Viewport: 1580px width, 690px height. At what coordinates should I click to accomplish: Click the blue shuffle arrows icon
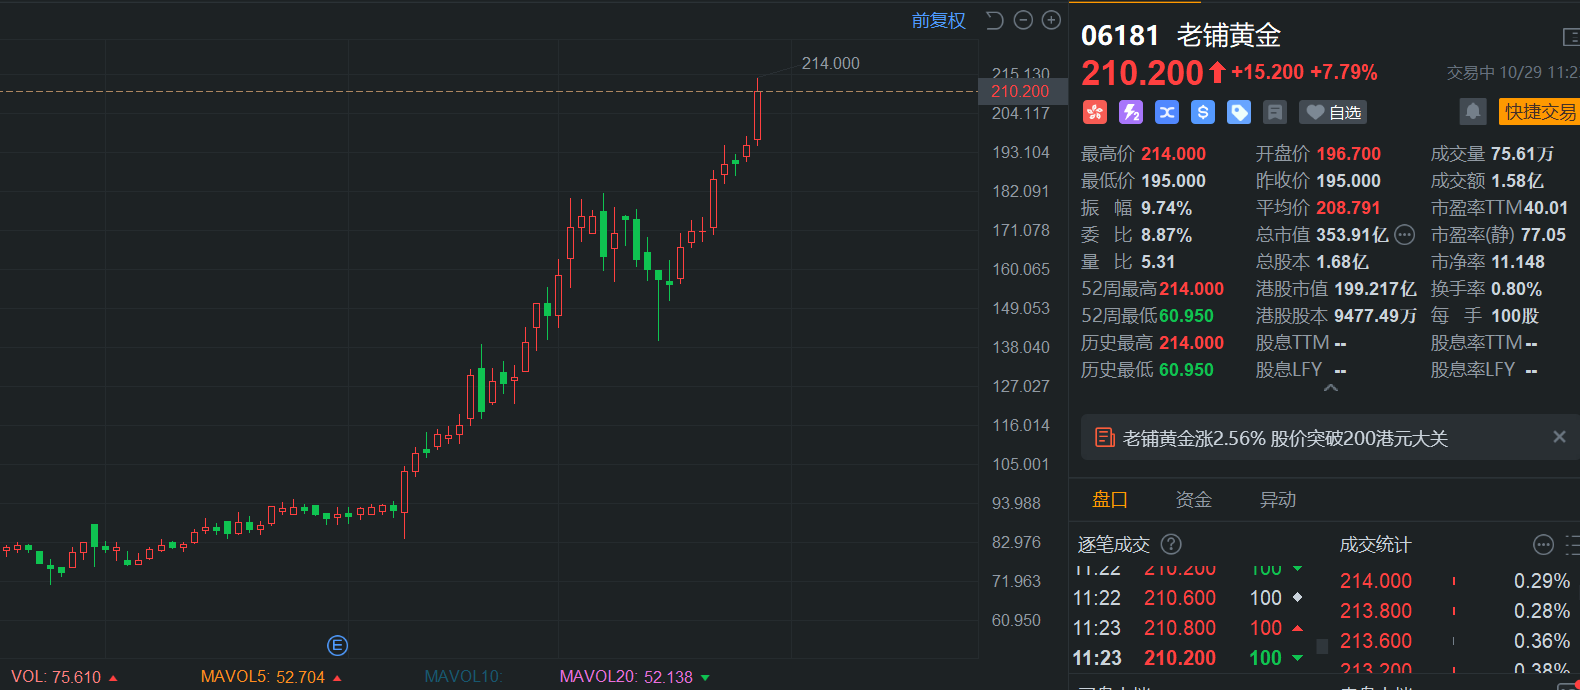click(x=1167, y=112)
